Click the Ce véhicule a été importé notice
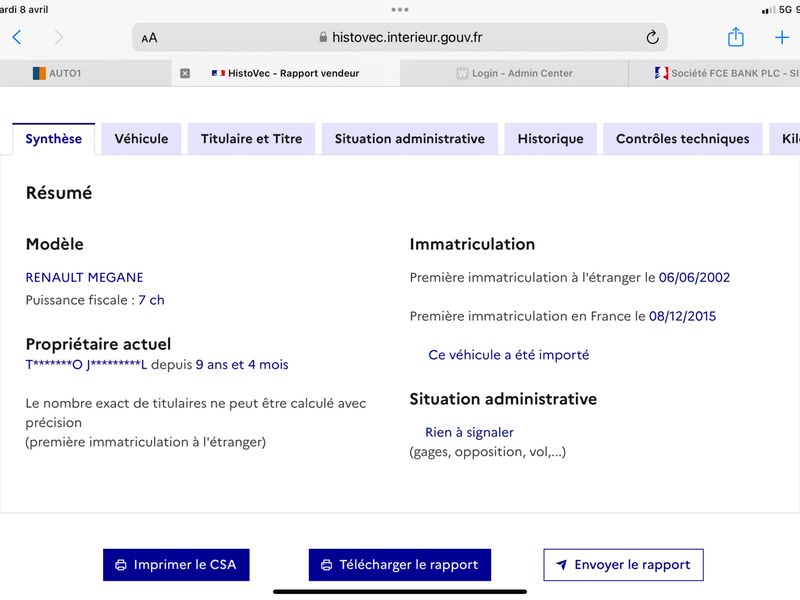Image resolution: width=800 pixels, height=600 pixels. [509, 355]
